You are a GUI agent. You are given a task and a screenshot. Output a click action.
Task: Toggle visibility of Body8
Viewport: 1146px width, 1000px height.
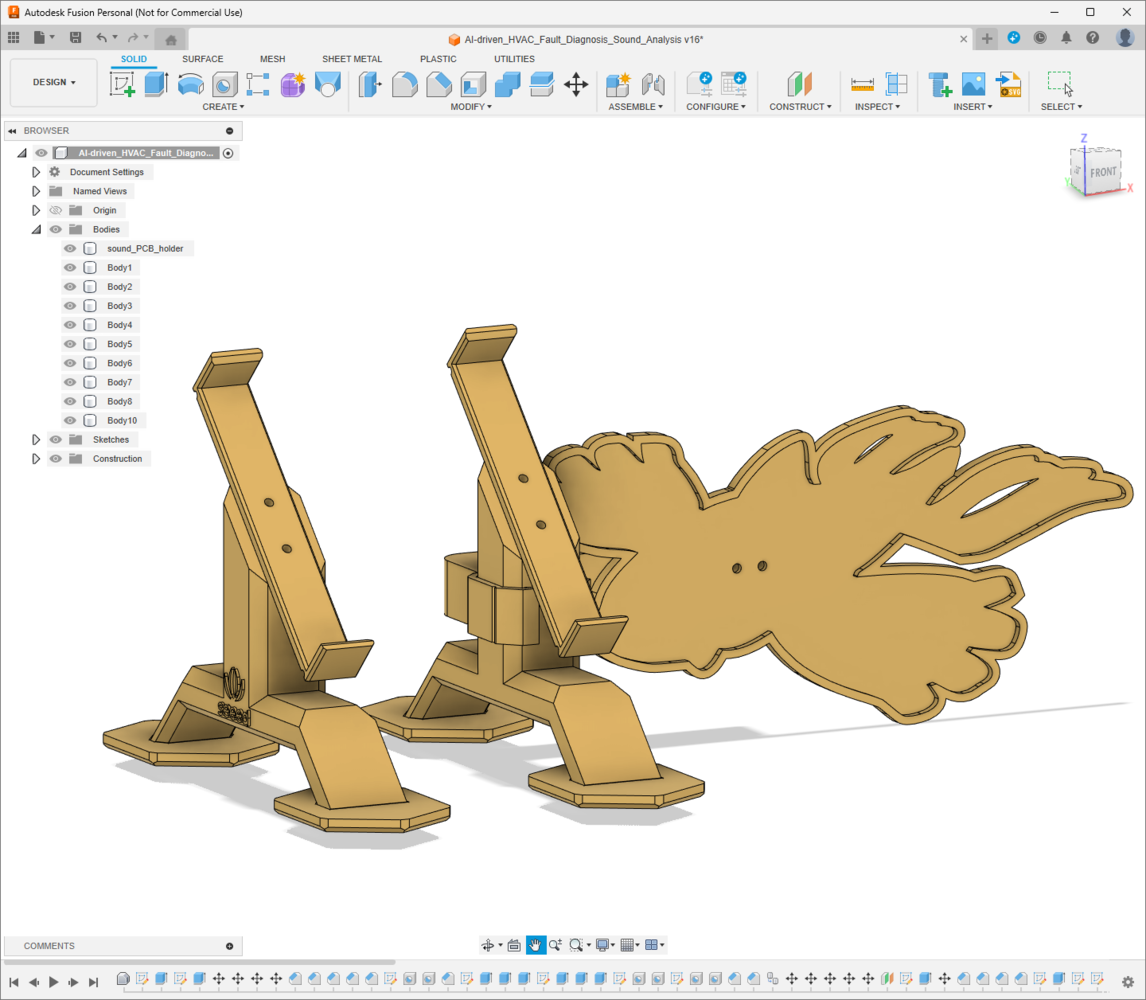coord(70,401)
